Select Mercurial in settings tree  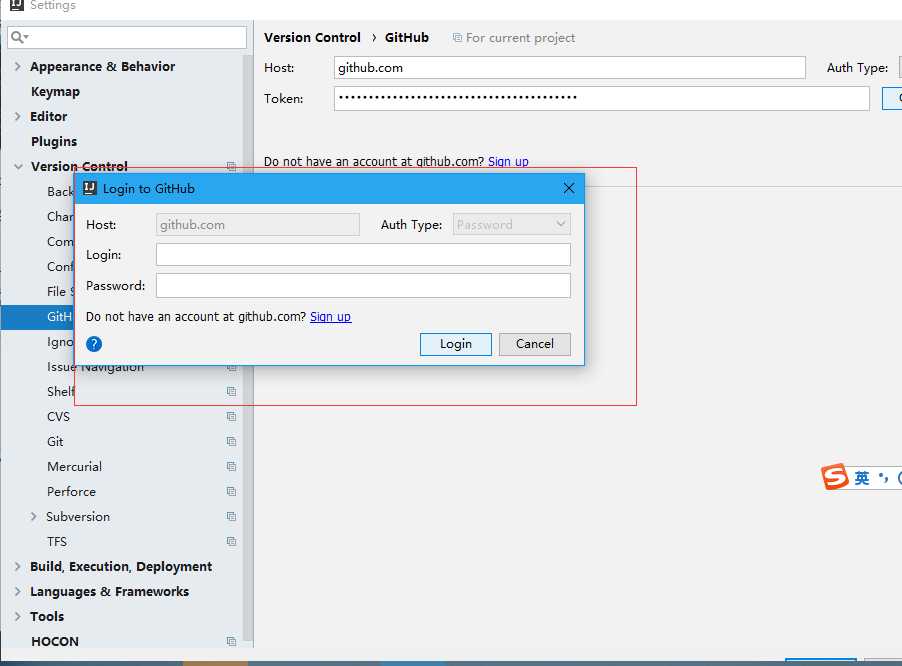[x=74, y=466]
